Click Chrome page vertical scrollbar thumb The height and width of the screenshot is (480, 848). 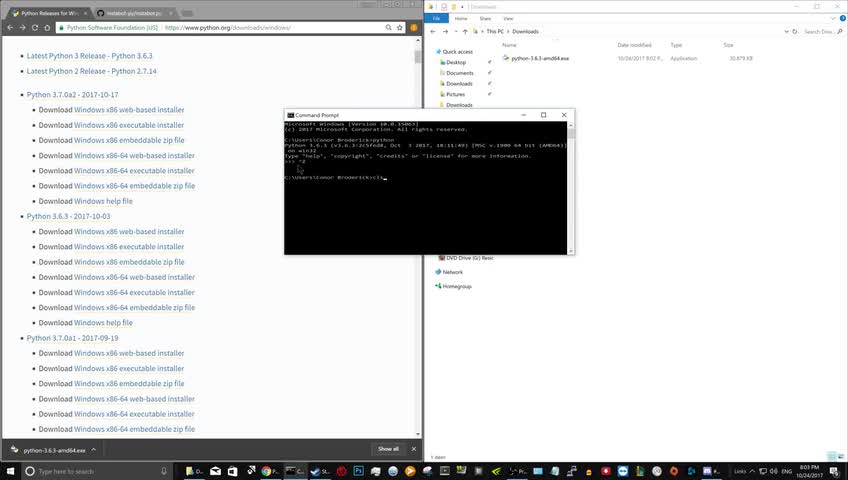click(418, 56)
